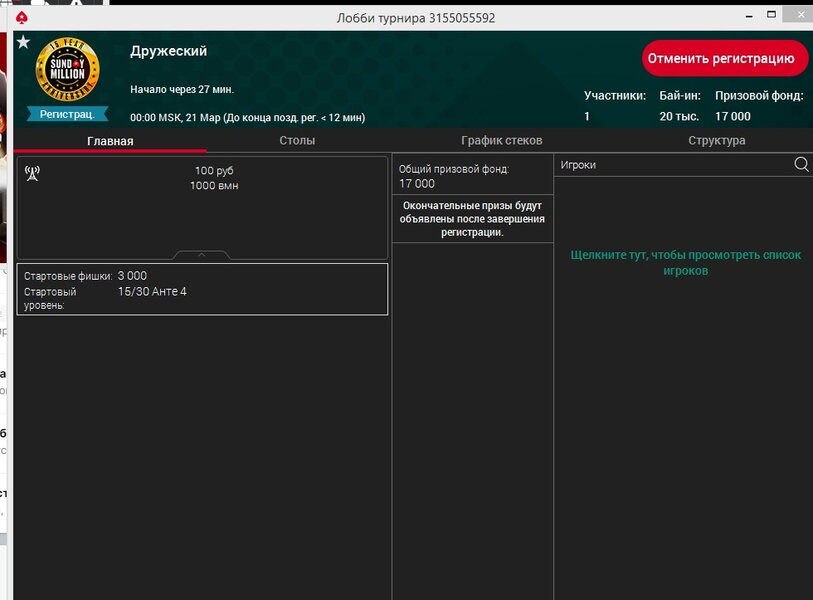Switch to the Структура tab
This screenshot has height=600, width=813.
click(716, 141)
